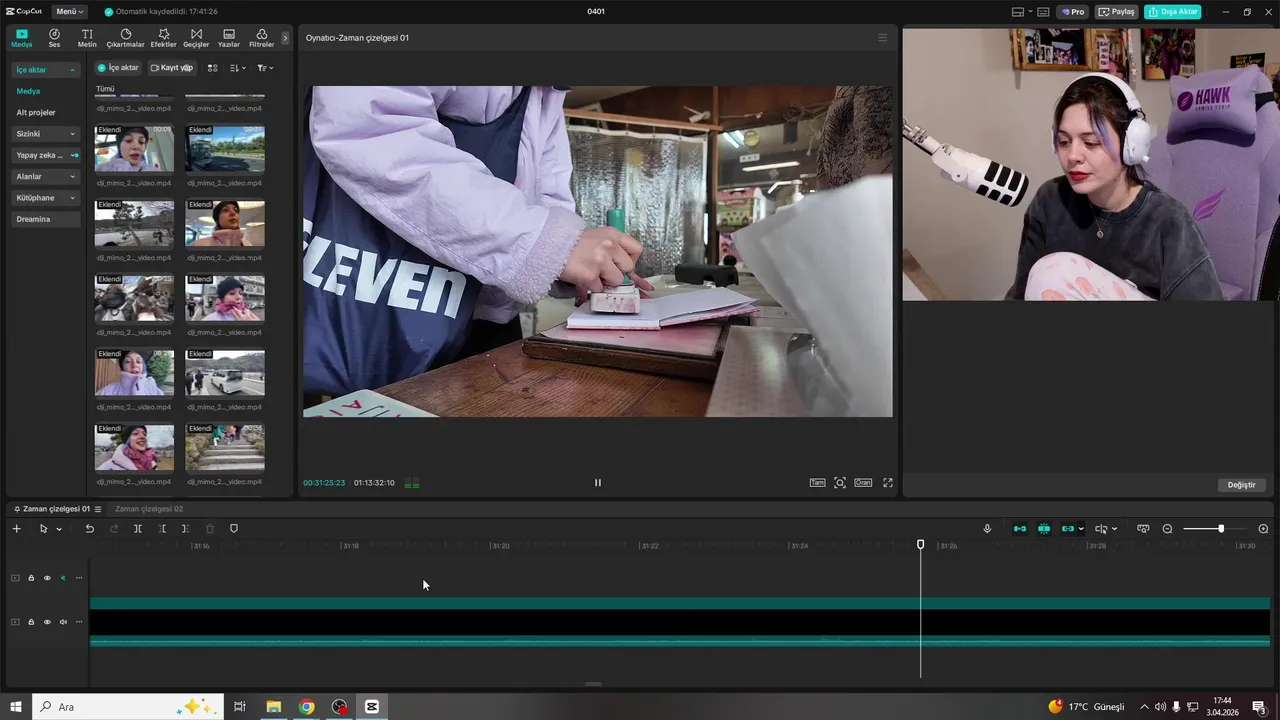Image resolution: width=1280 pixels, height=720 pixels.
Task: Toggle linkage between clips
Action: point(1068,529)
